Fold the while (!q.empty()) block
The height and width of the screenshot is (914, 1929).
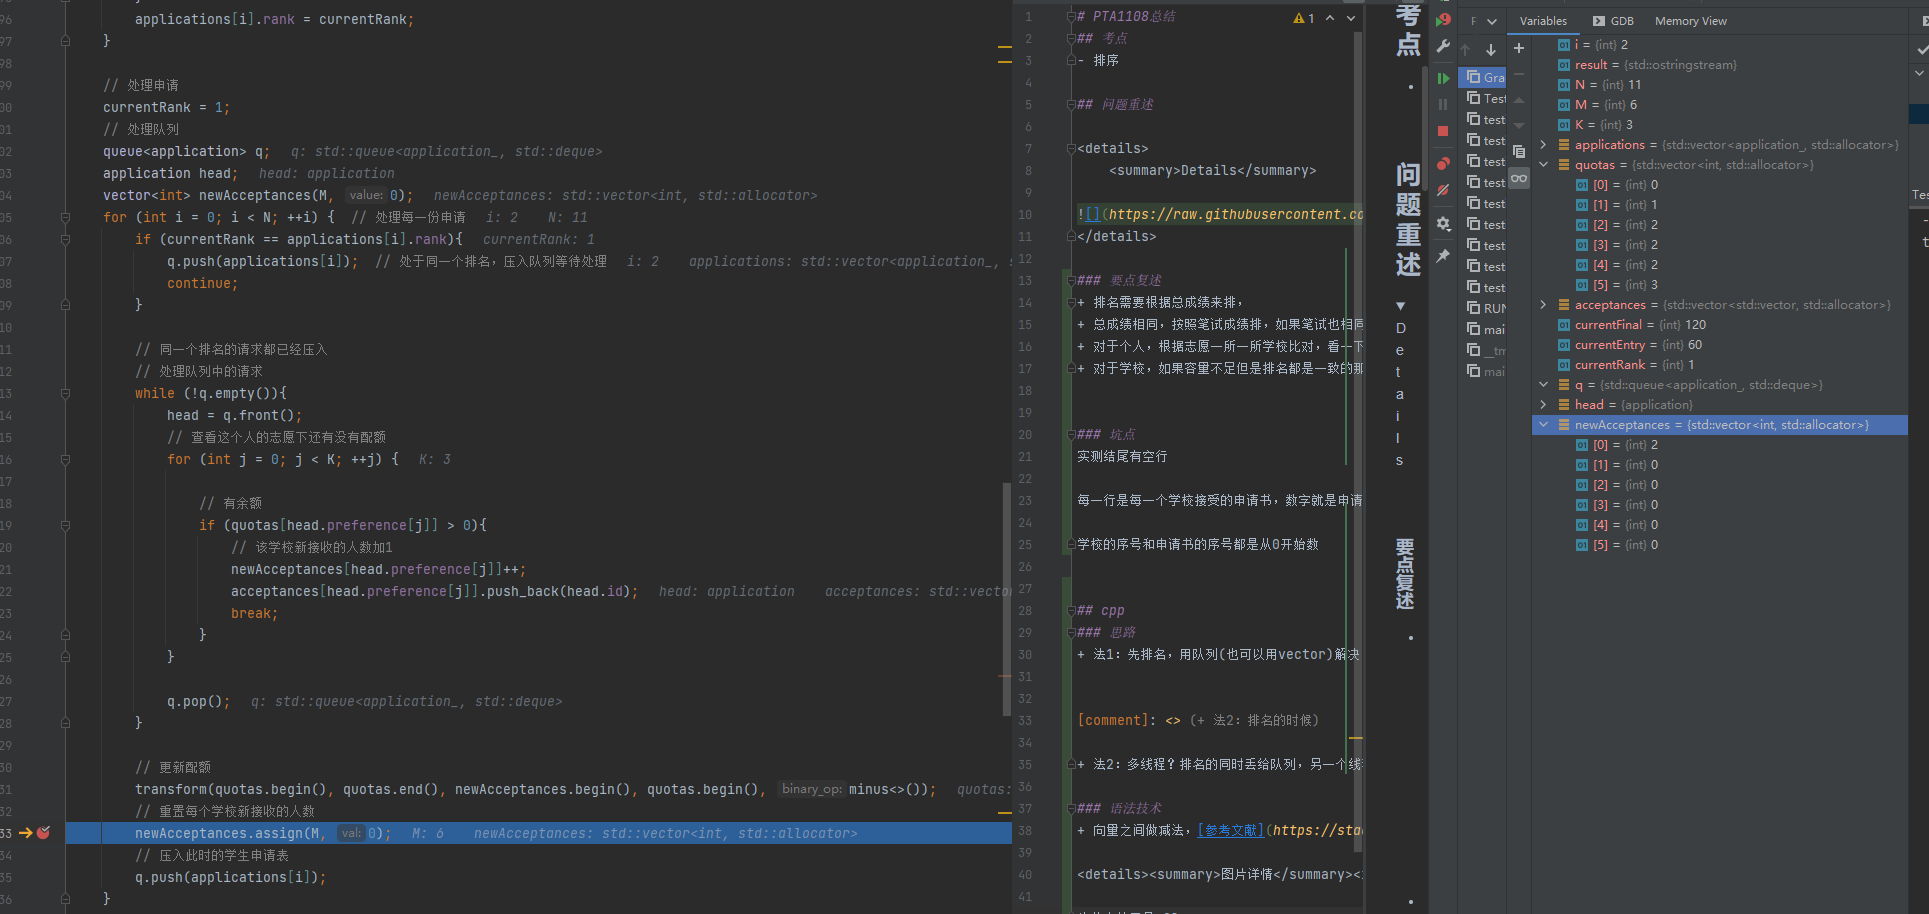tap(65, 393)
